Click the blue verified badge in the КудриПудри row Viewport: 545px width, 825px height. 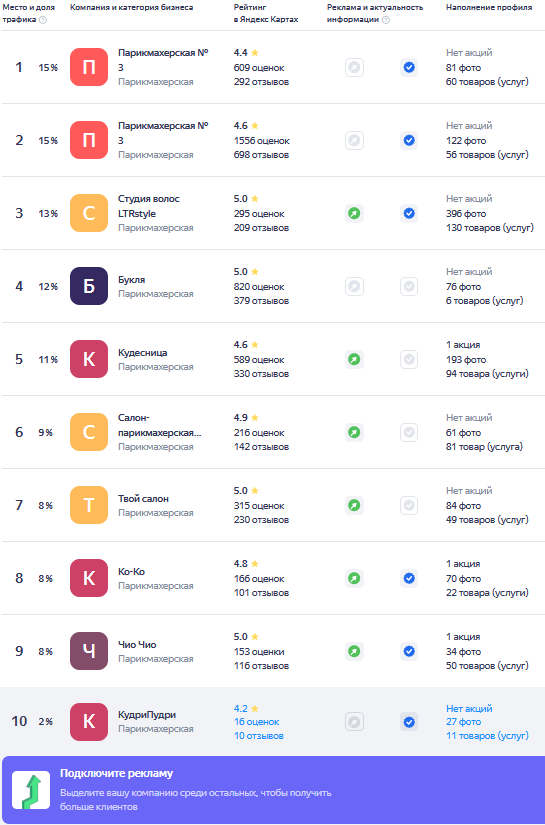(x=409, y=722)
